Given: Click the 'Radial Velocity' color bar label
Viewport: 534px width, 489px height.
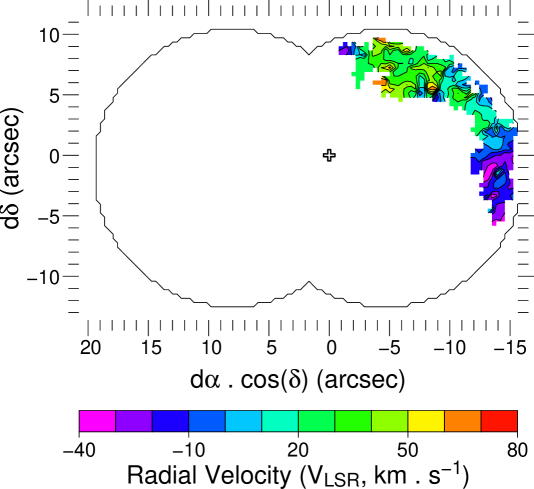Looking at the screenshot, I should point(298,475).
